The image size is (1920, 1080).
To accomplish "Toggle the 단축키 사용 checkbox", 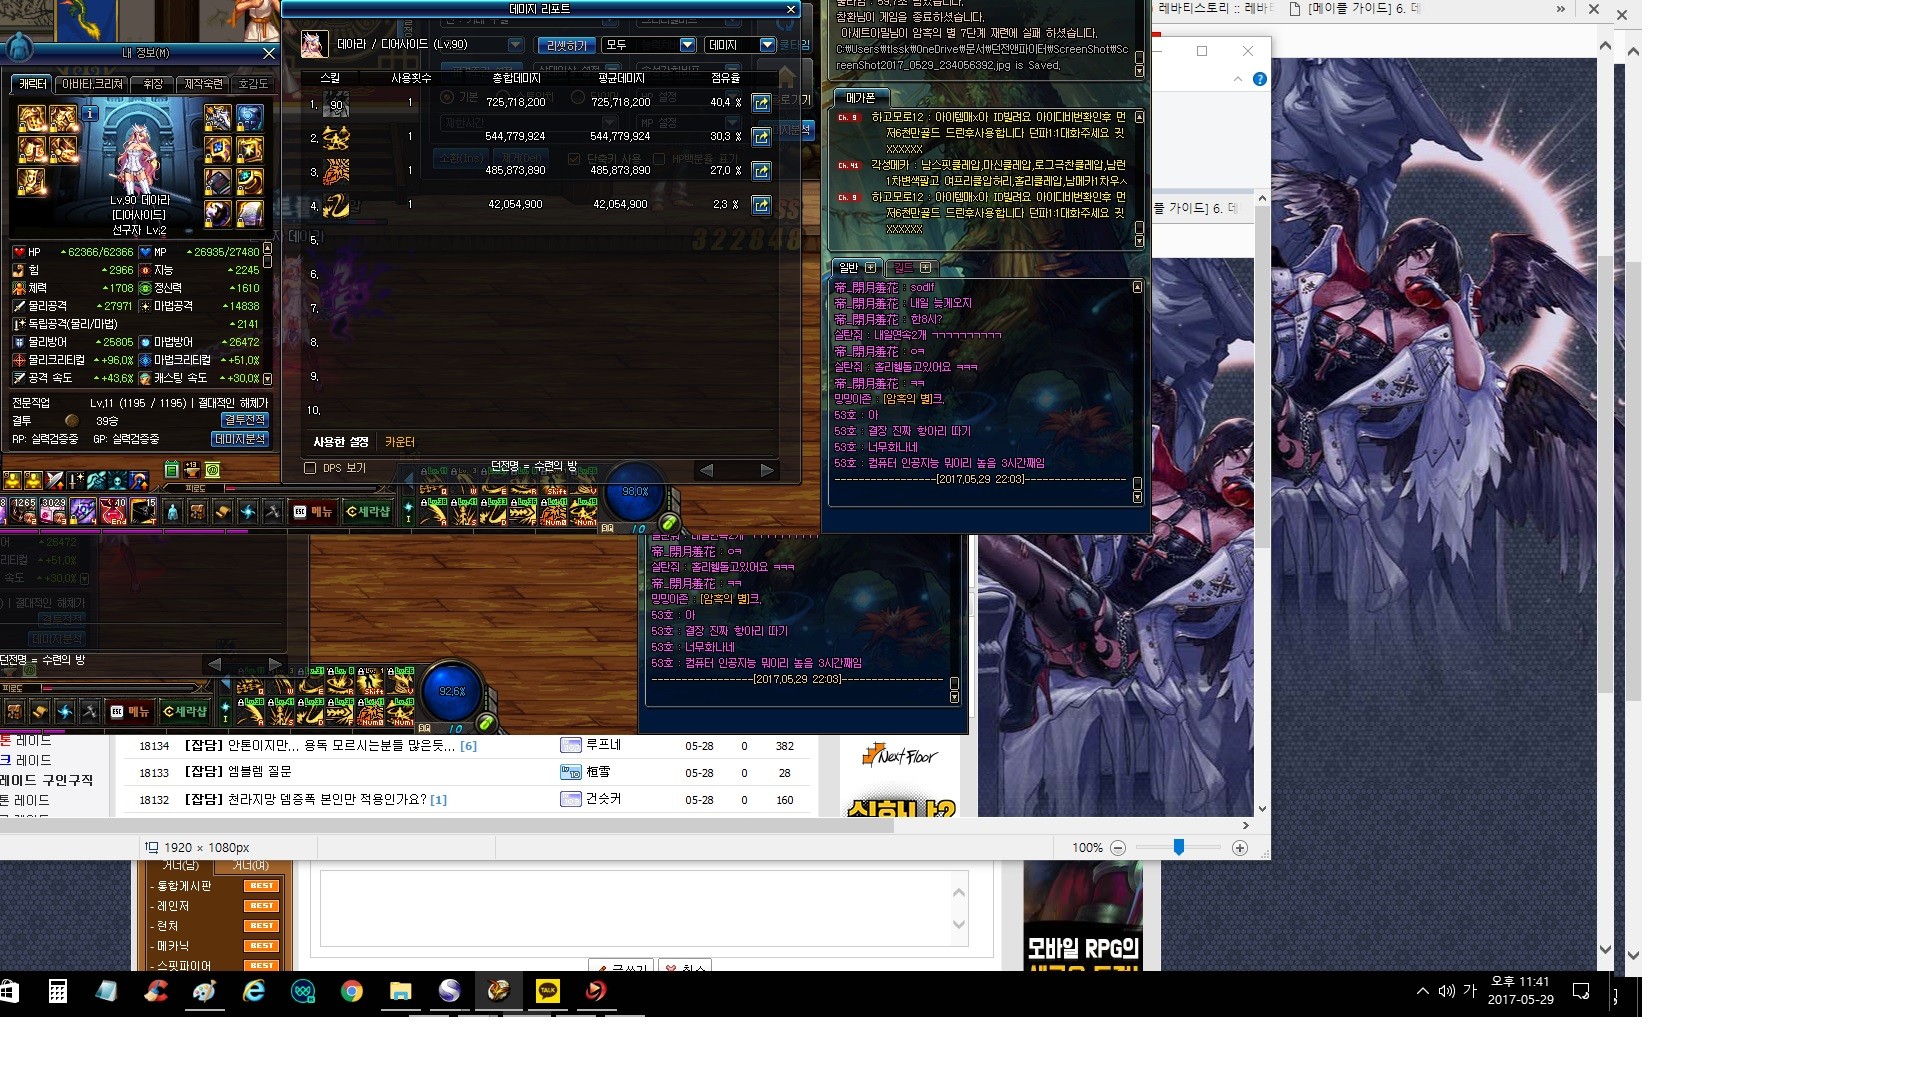I will (573, 159).
